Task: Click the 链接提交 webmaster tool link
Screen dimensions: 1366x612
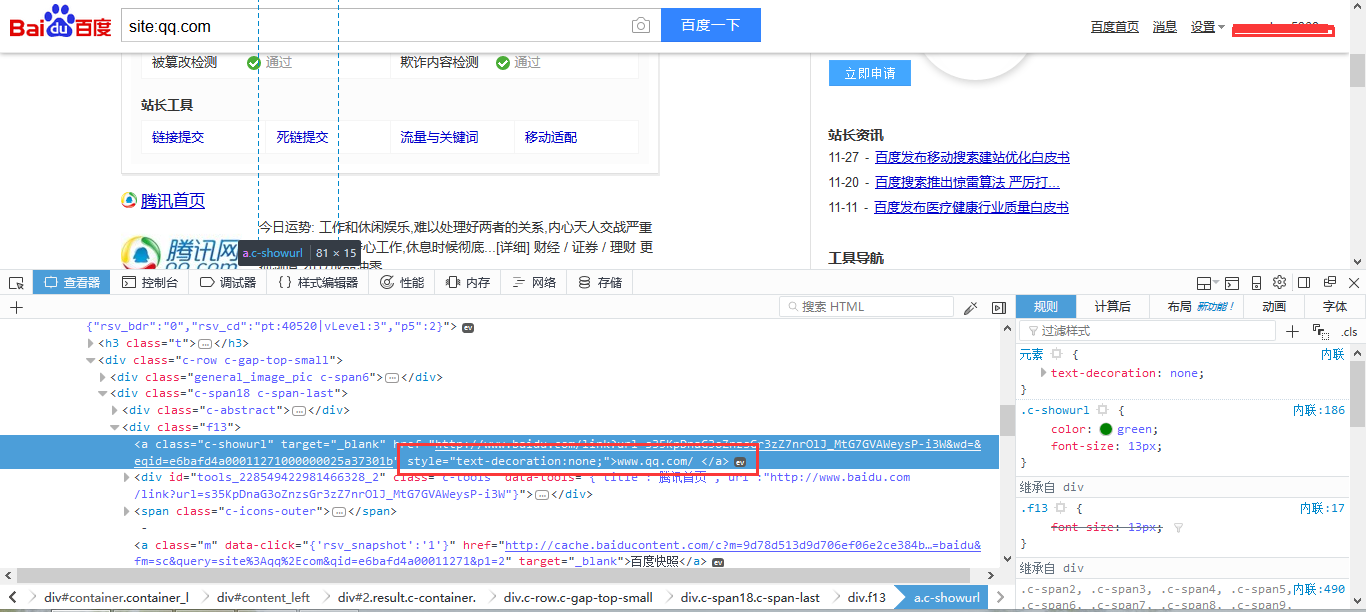Action: [178, 137]
